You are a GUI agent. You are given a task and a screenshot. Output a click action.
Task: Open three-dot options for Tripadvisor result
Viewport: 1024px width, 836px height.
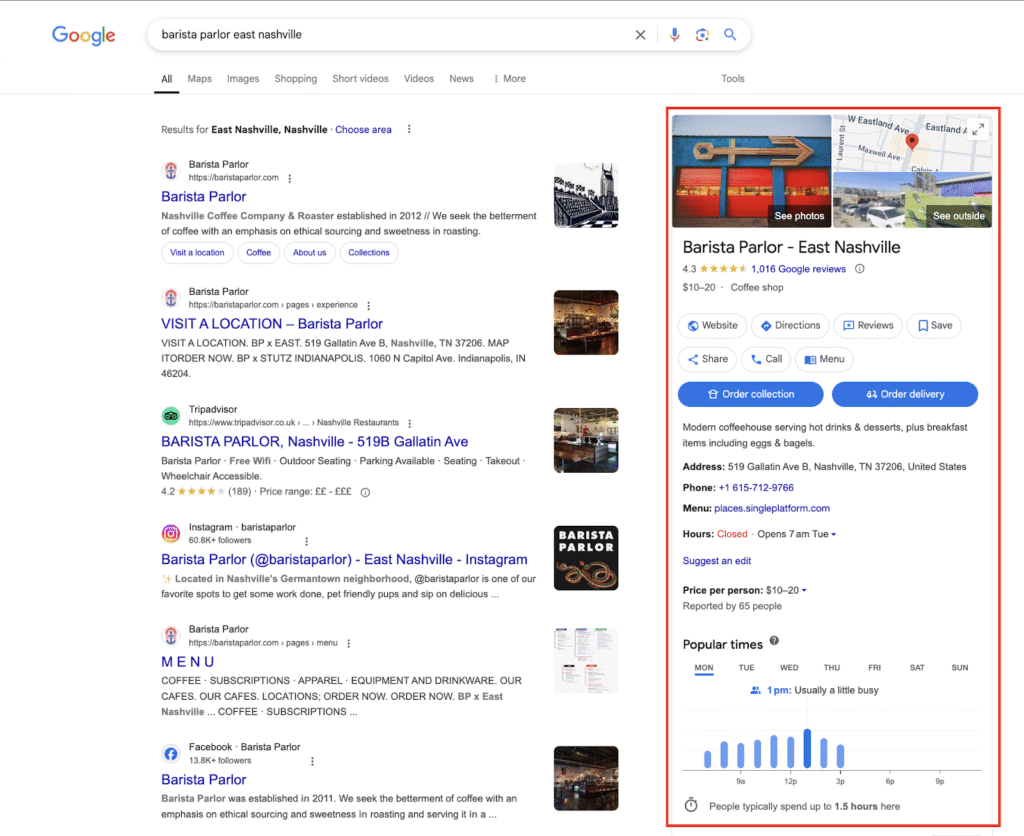(x=409, y=423)
